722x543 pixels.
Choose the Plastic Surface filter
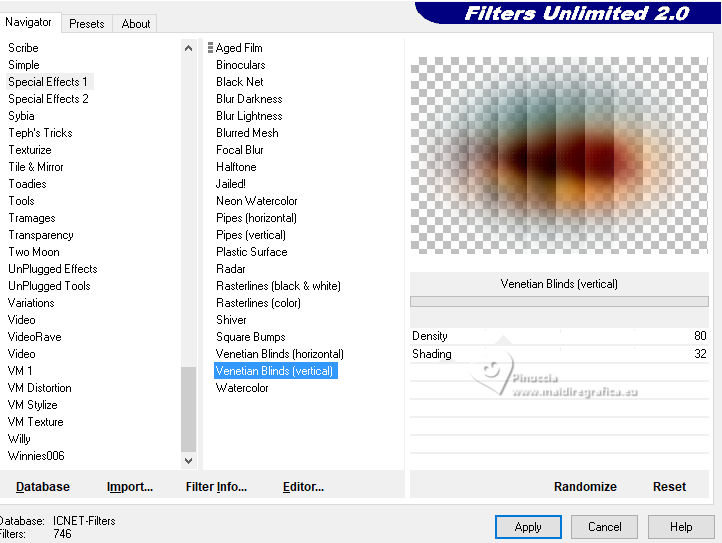pyautogui.click(x=251, y=252)
